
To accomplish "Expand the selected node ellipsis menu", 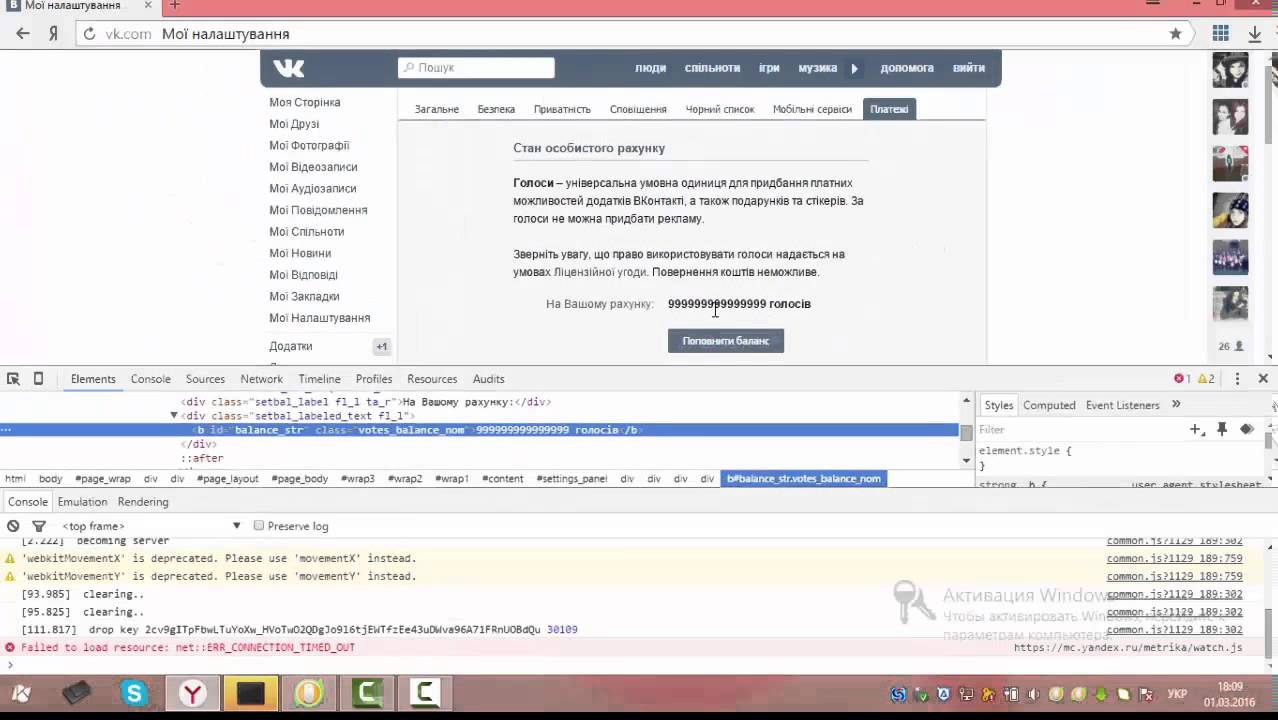I will [6, 430].
